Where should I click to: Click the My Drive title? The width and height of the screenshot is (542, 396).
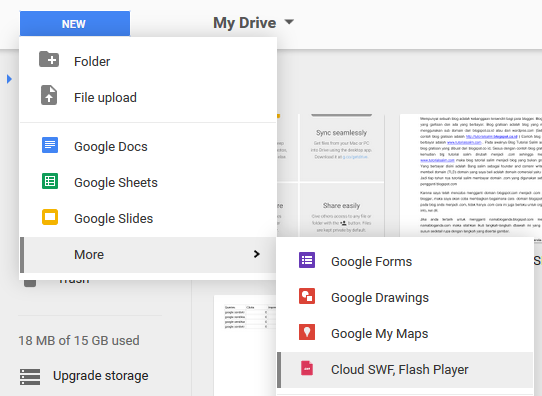coord(244,23)
